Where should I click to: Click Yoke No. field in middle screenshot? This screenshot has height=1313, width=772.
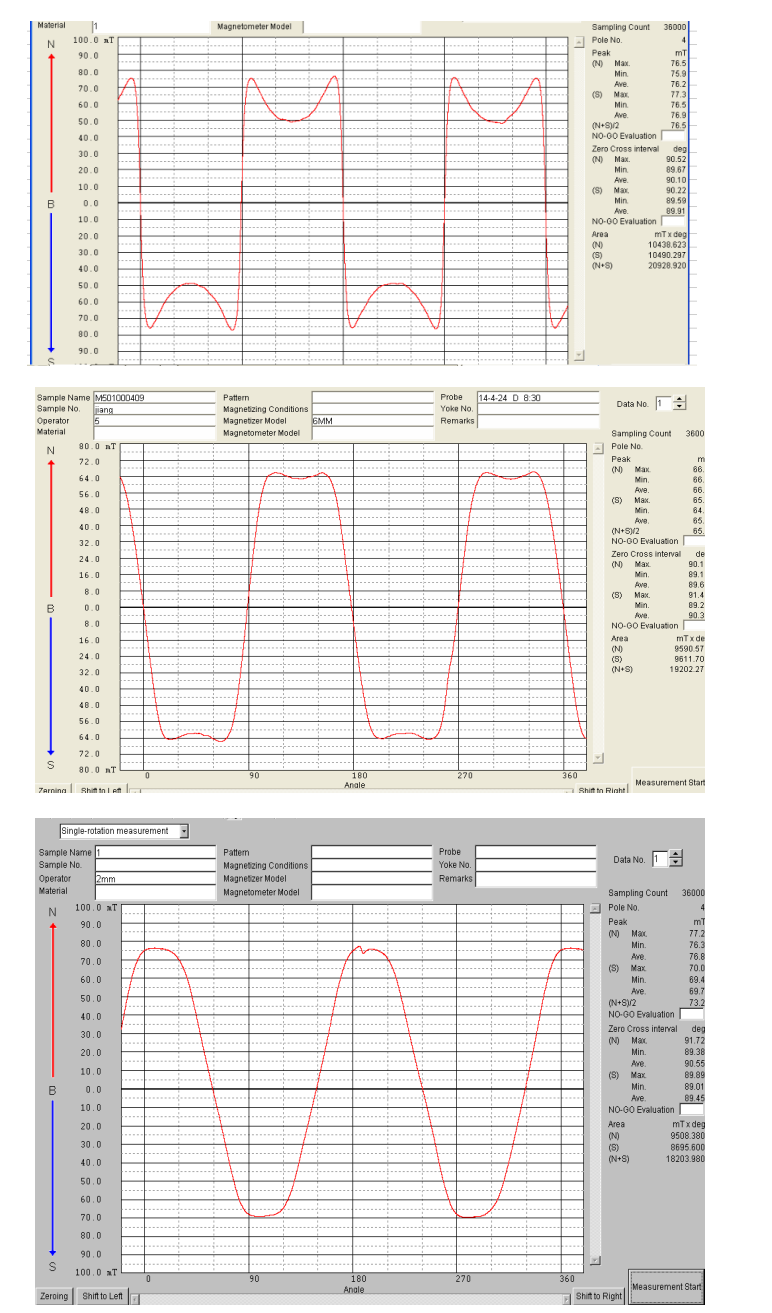click(537, 409)
